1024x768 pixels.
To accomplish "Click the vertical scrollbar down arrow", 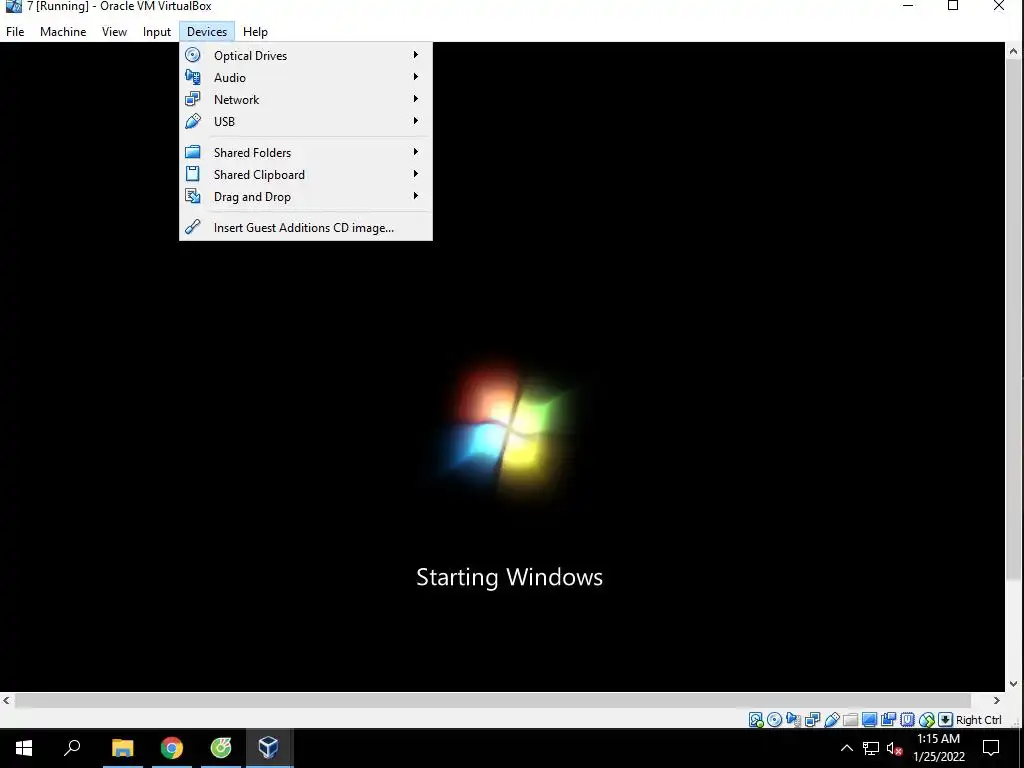I will pyautogui.click(x=1013, y=684).
